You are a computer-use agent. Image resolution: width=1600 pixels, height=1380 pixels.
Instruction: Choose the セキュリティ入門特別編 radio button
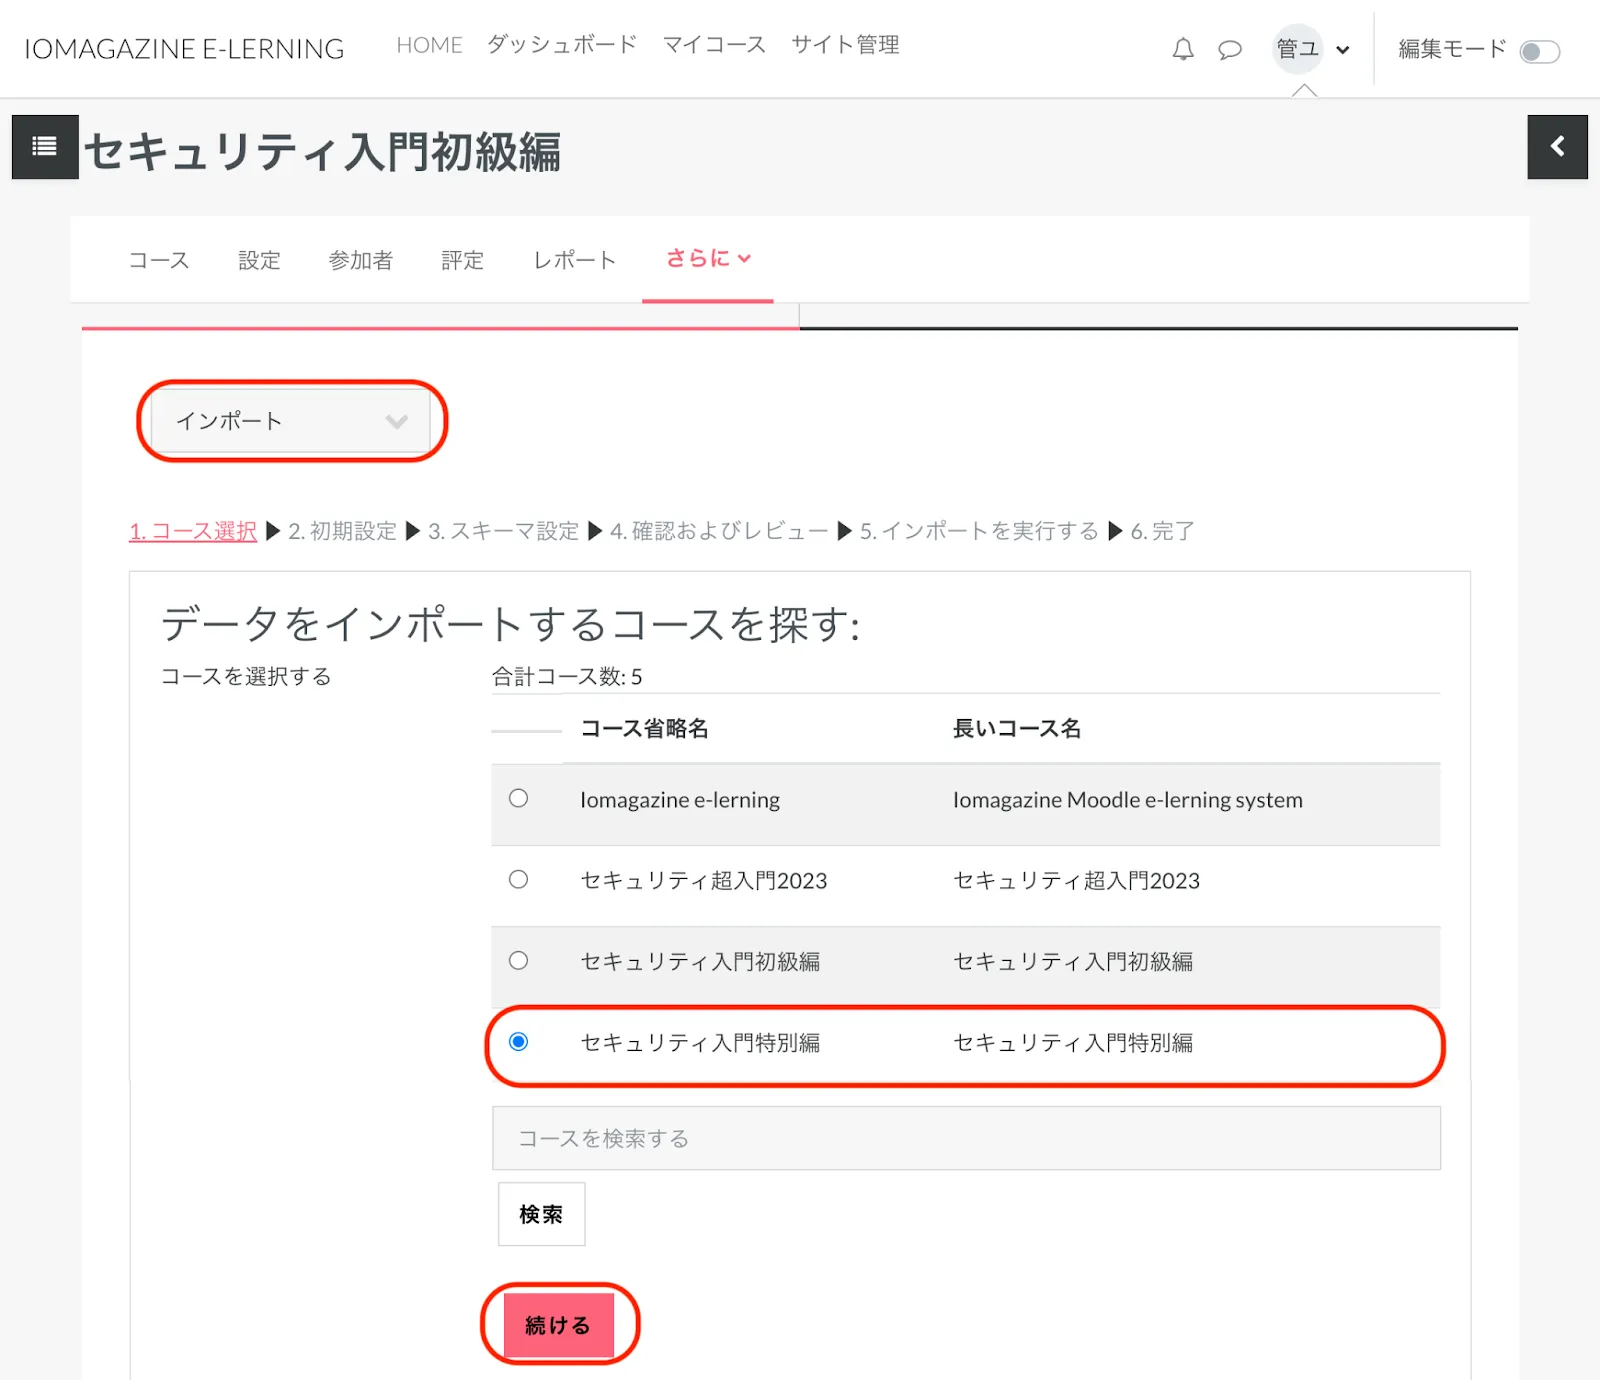518,1041
